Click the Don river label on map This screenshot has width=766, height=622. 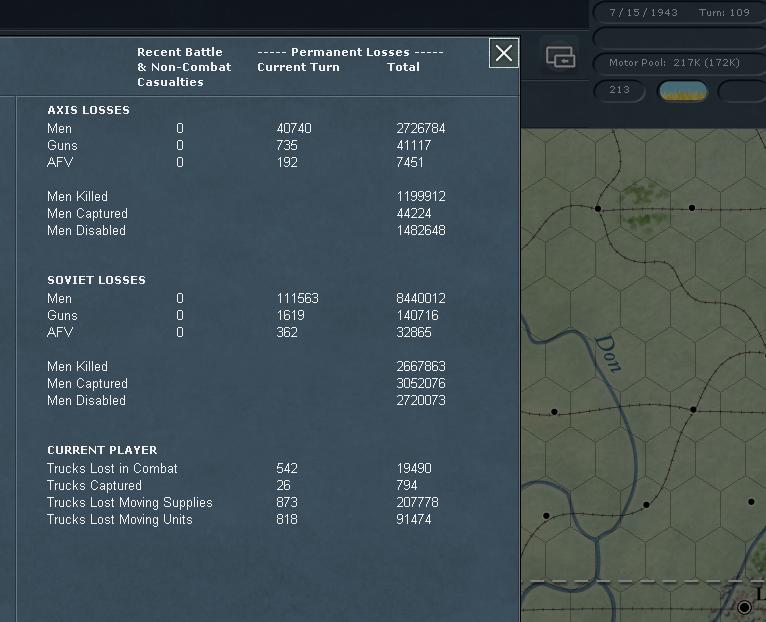[609, 353]
